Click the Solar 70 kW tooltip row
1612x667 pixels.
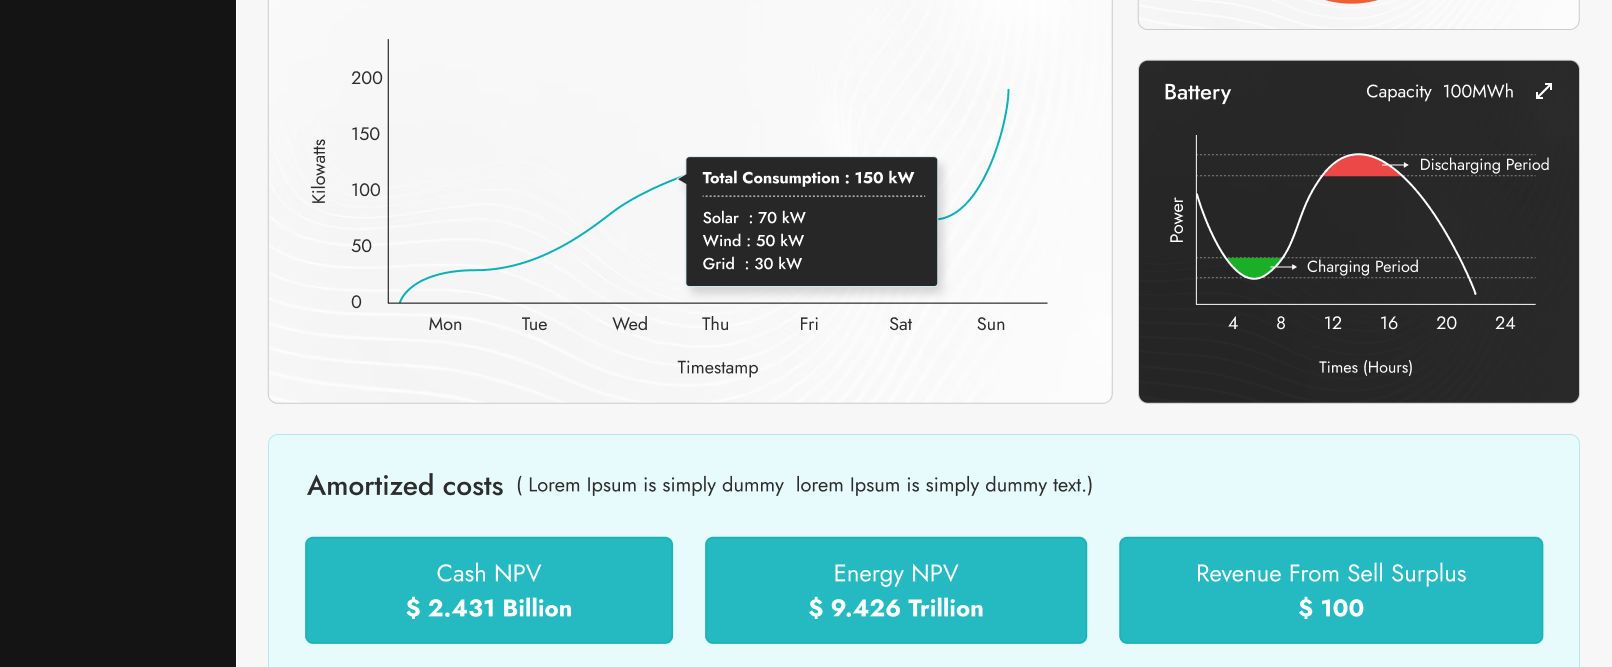pos(754,218)
